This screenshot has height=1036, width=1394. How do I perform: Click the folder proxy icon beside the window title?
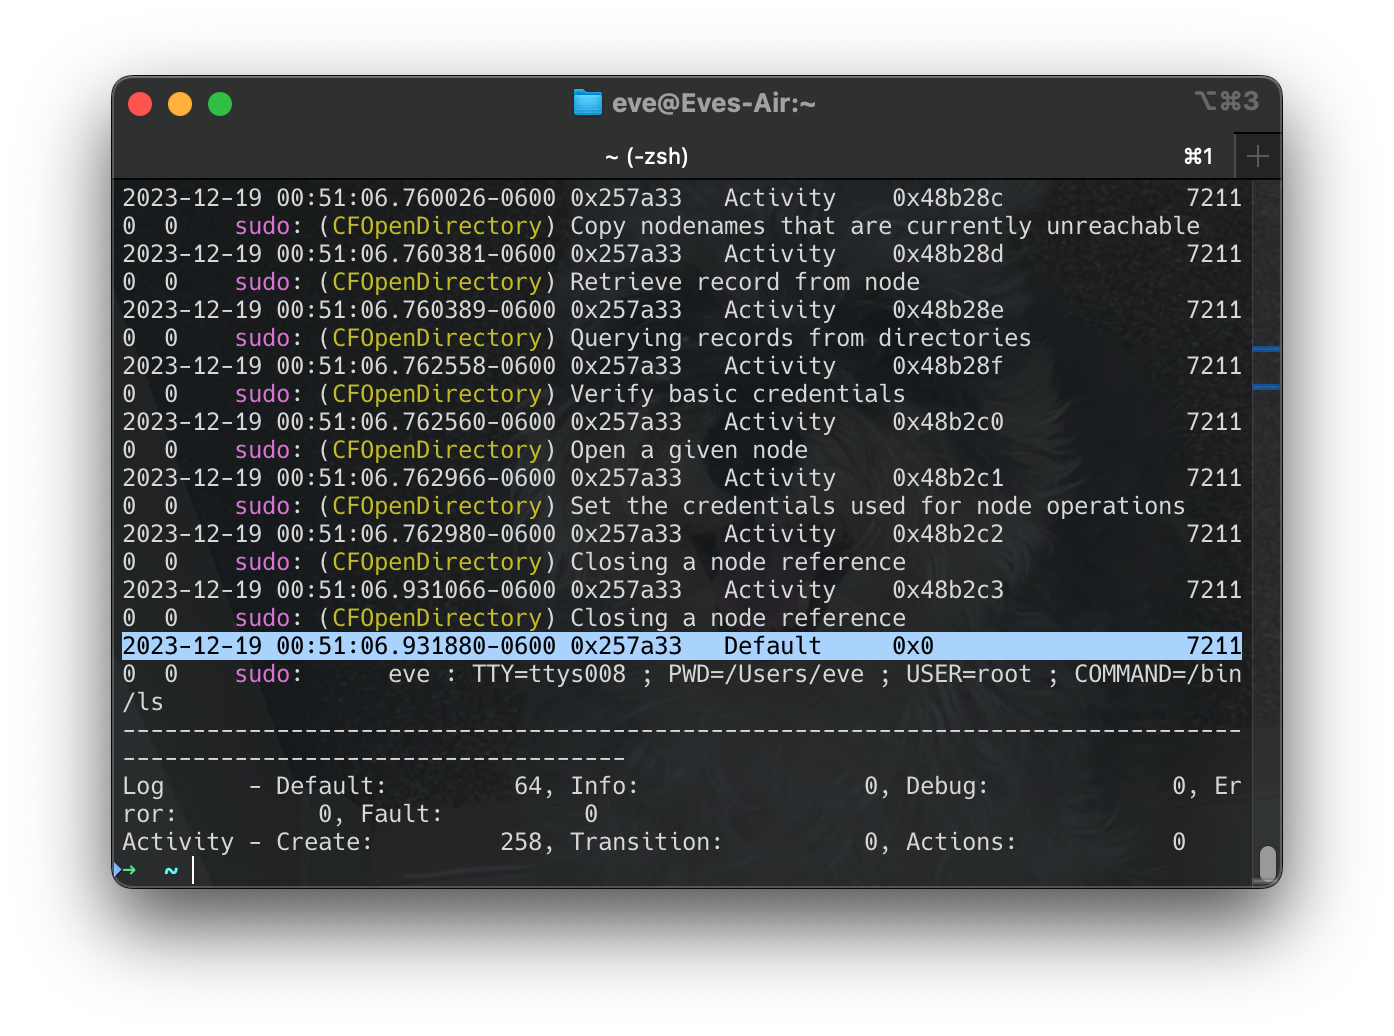(586, 102)
